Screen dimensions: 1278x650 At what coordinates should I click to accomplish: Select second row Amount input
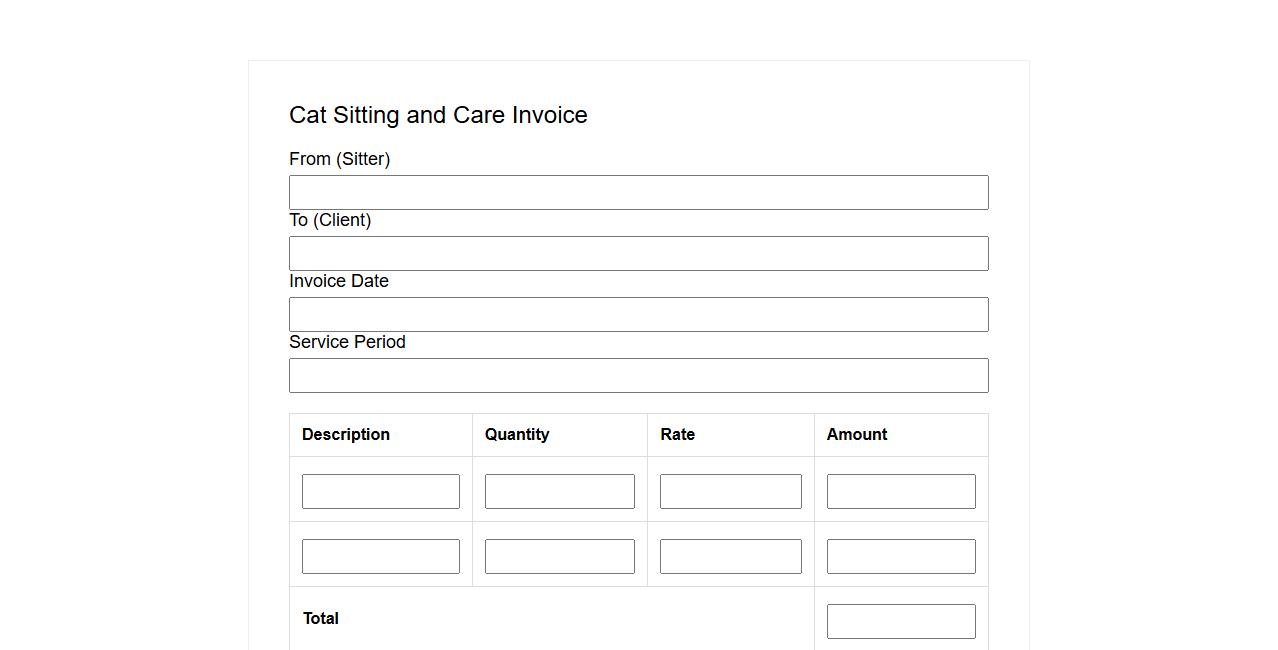(x=900, y=557)
